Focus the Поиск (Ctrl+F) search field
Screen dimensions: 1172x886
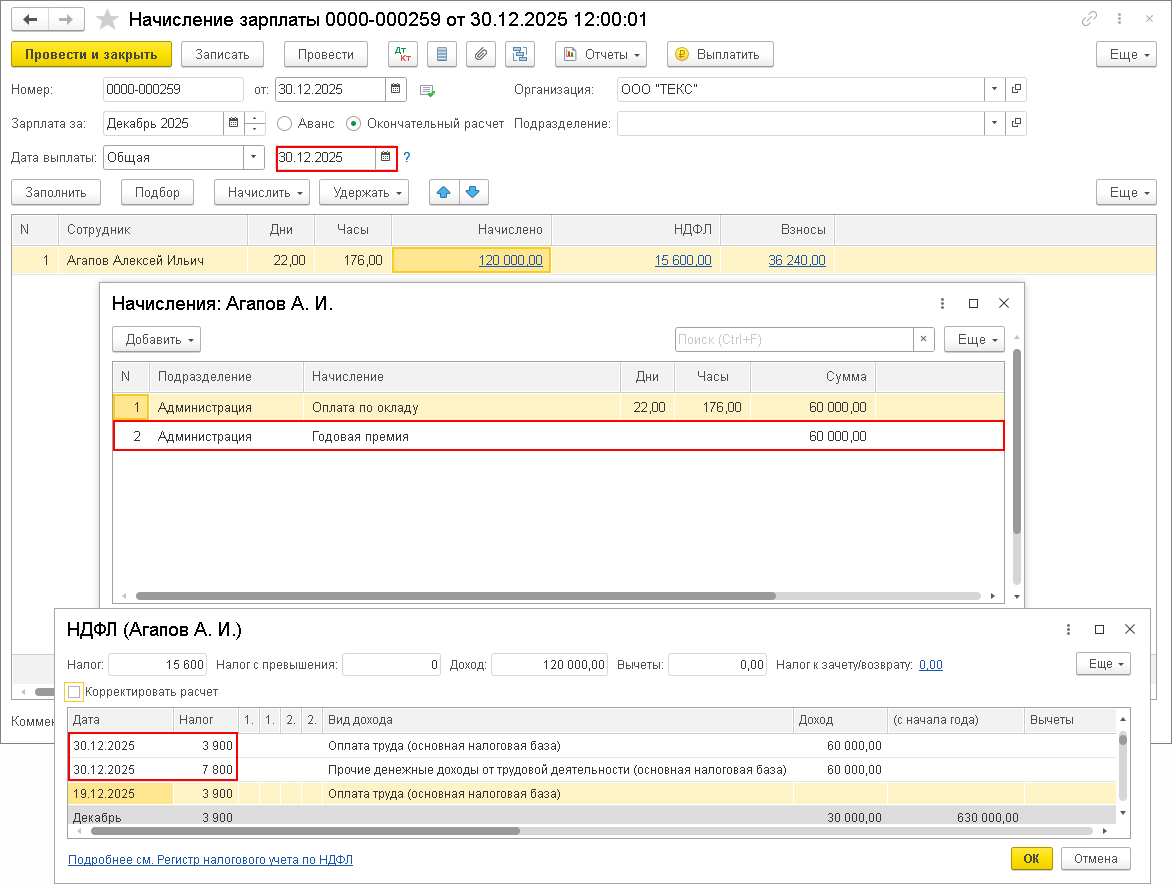point(794,339)
